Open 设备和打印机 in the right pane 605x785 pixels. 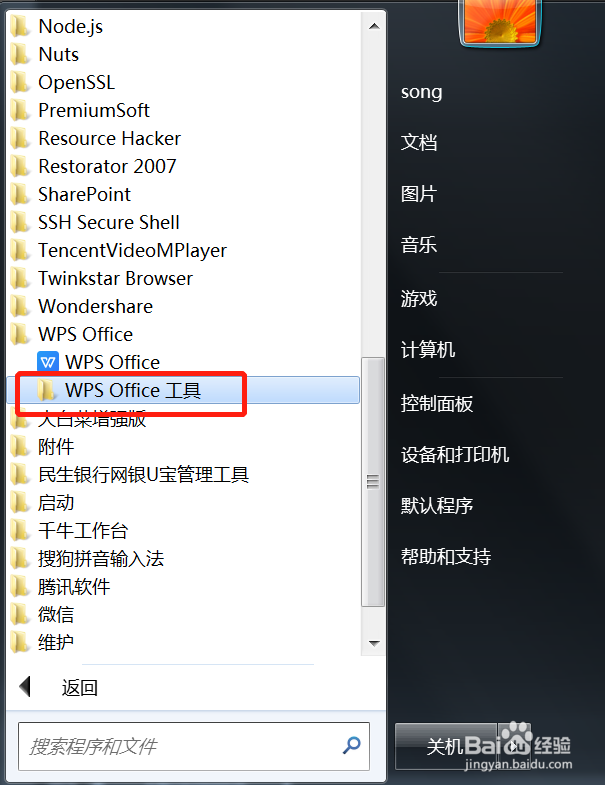click(455, 455)
